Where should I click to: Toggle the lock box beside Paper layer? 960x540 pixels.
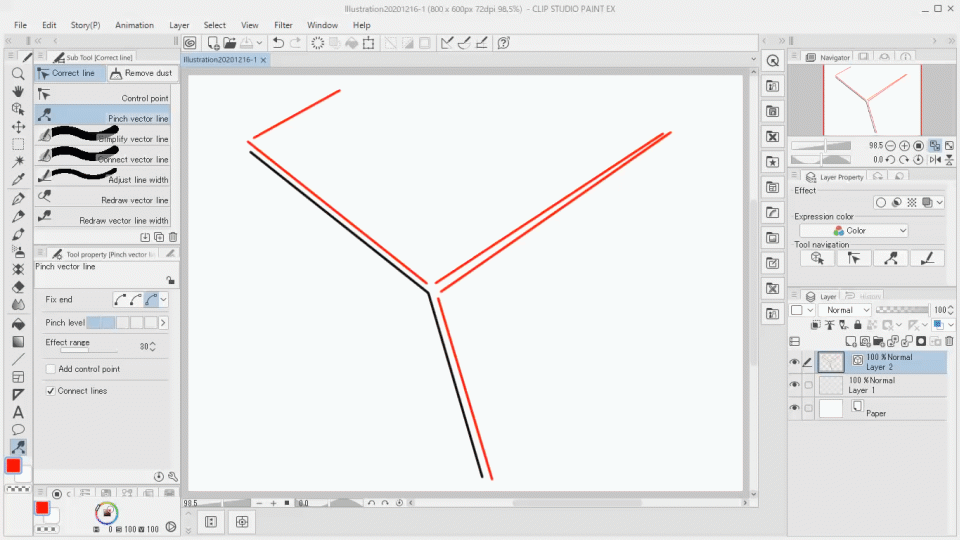click(x=808, y=408)
